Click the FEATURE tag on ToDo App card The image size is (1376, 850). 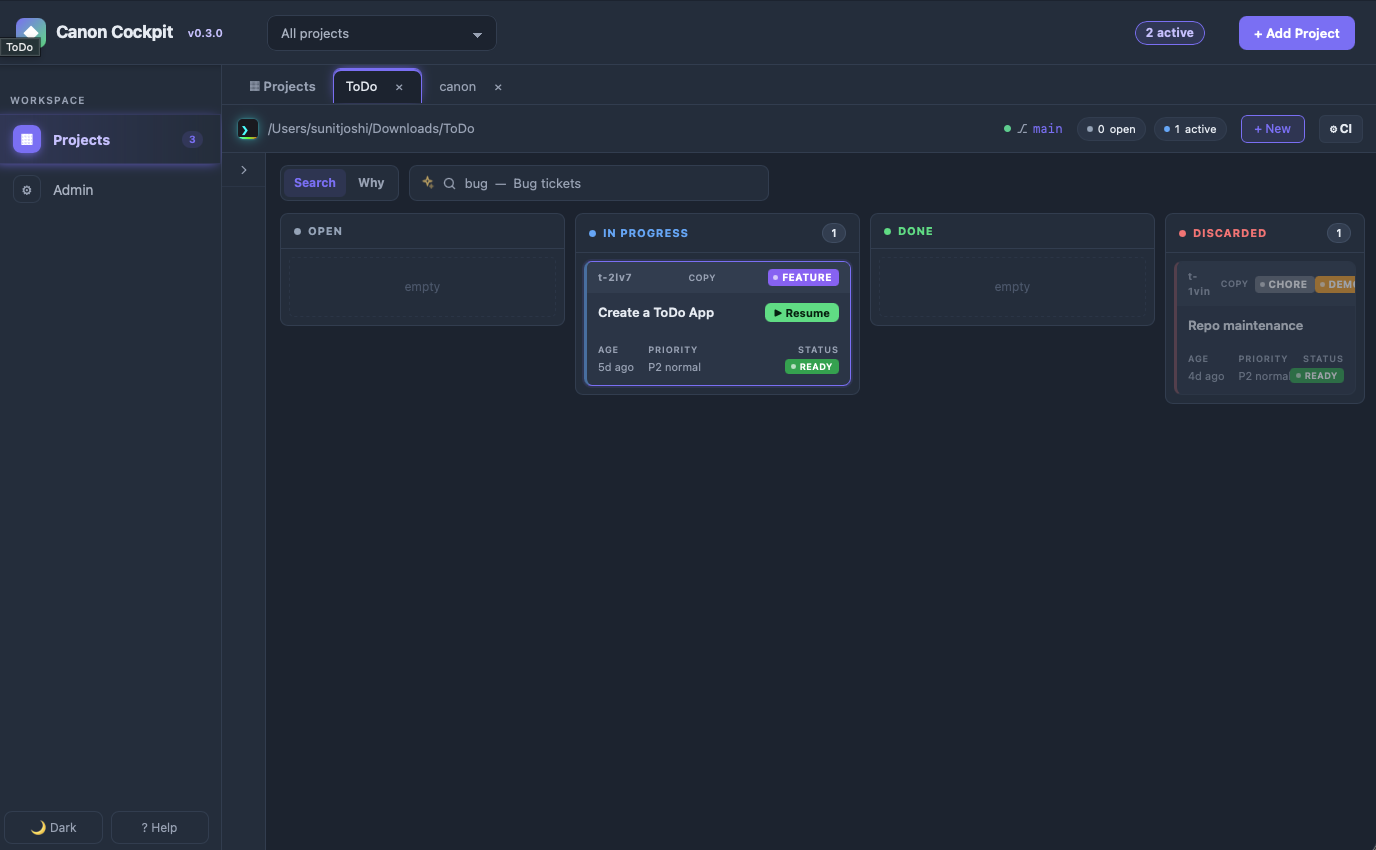click(803, 278)
